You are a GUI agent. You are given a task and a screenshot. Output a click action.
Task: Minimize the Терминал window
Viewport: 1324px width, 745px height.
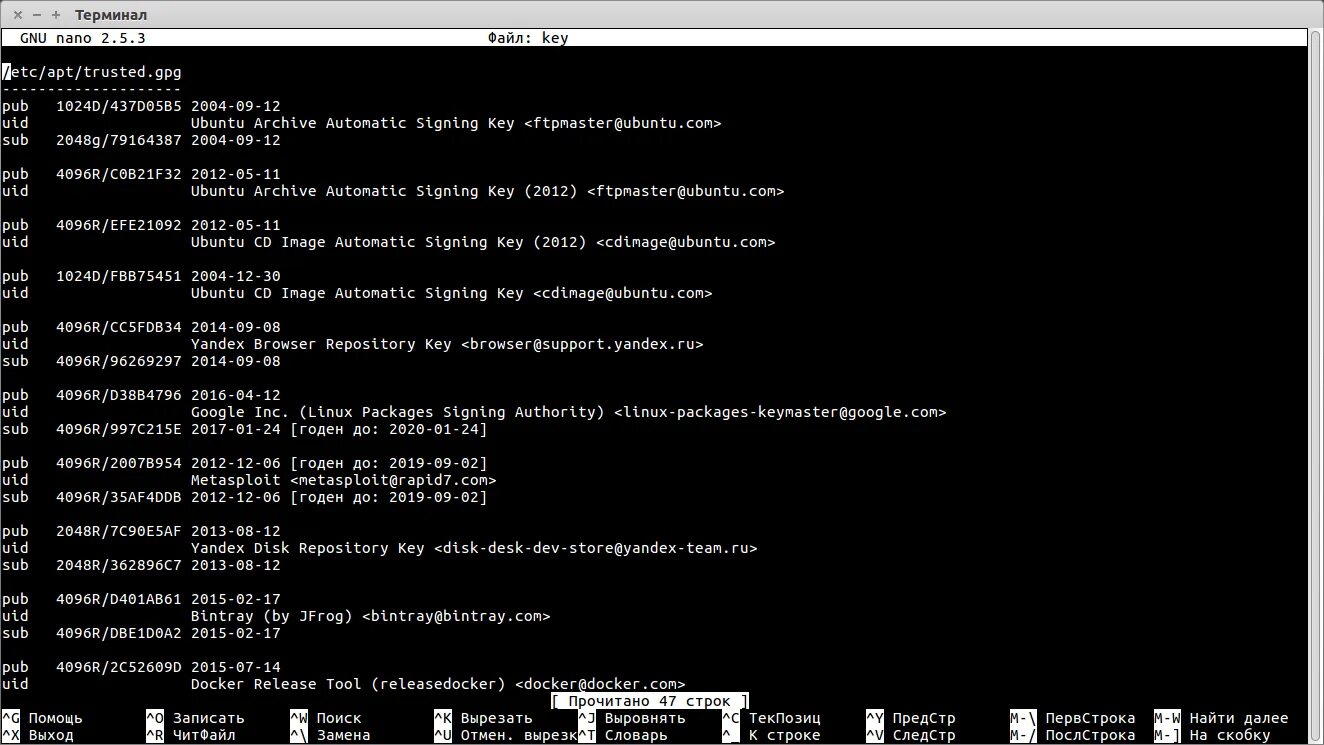click(x=36, y=15)
